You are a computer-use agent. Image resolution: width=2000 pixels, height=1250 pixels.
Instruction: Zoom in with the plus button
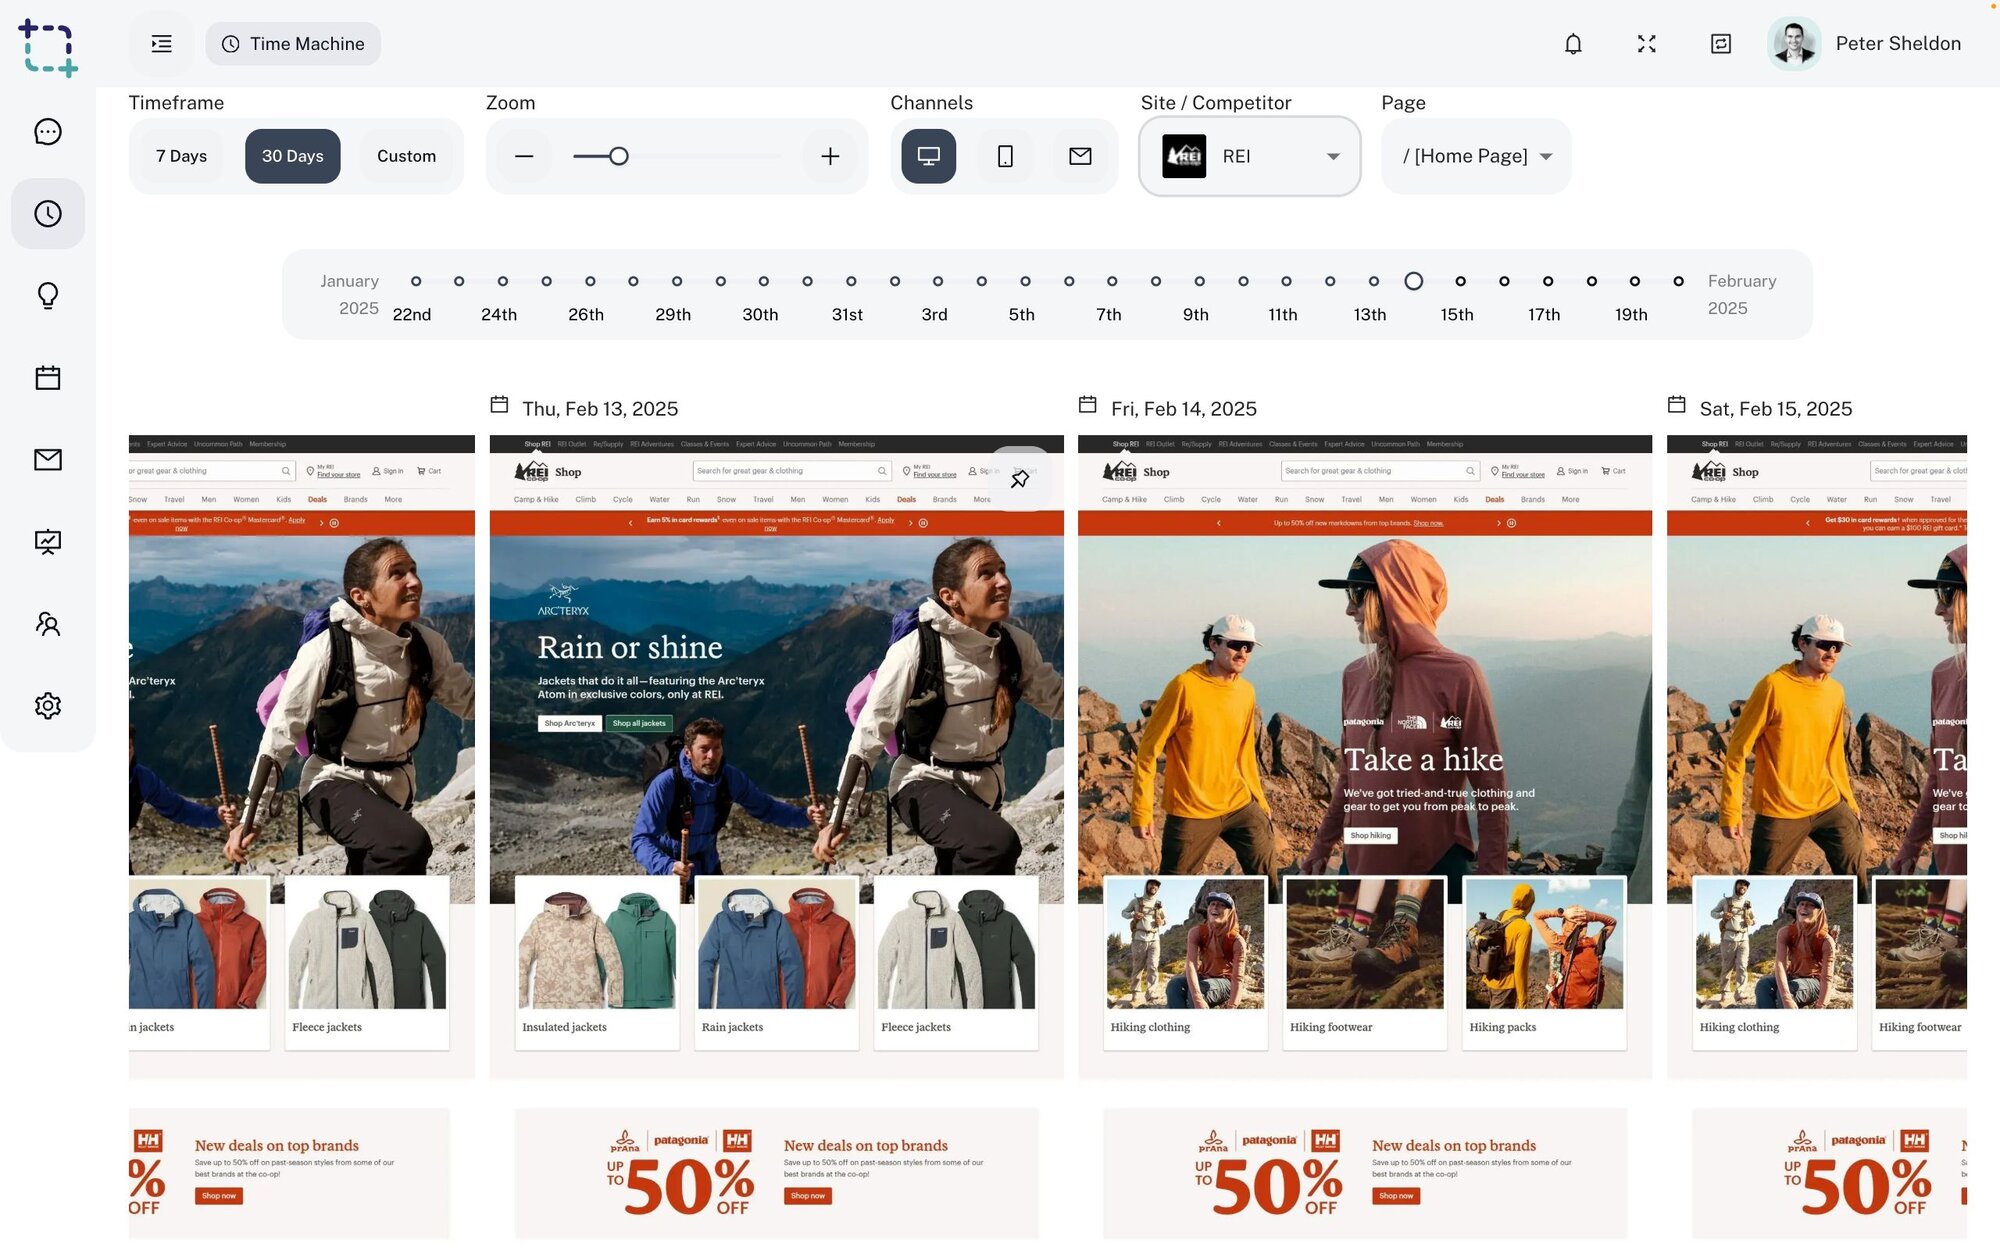pos(830,156)
